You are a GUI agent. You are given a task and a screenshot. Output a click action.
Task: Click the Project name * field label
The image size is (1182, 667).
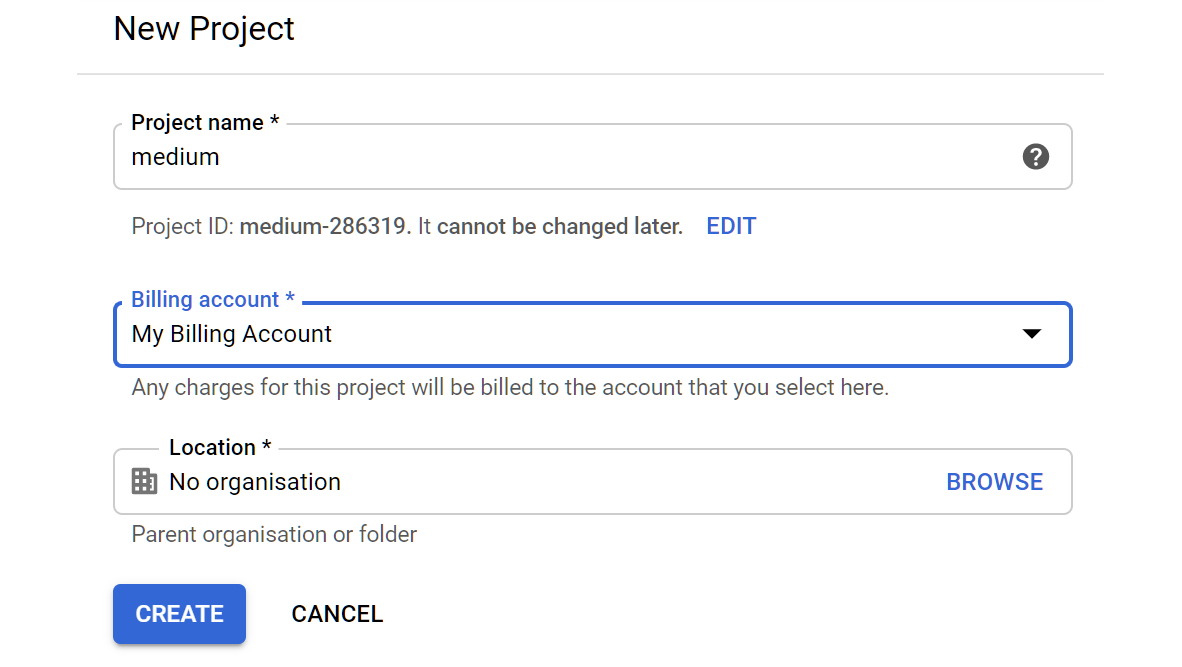tap(205, 122)
